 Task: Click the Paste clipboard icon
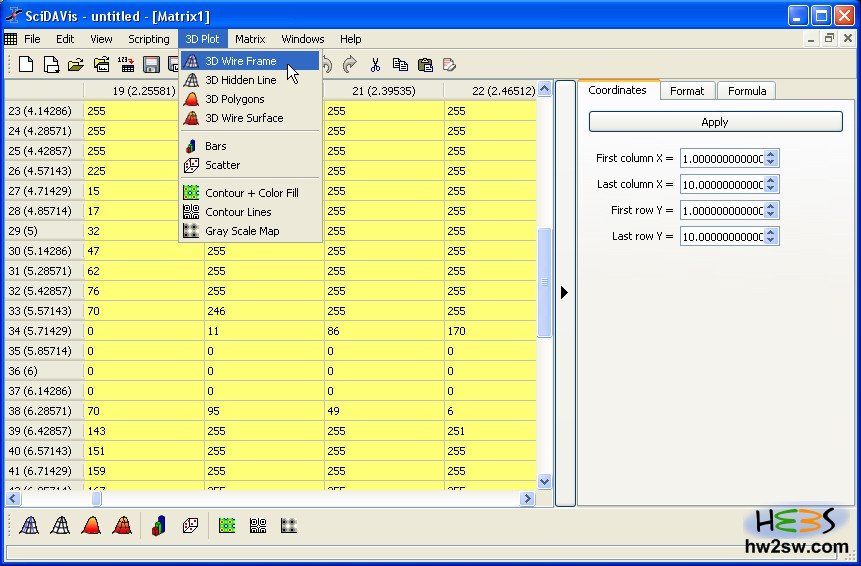(x=425, y=65)
